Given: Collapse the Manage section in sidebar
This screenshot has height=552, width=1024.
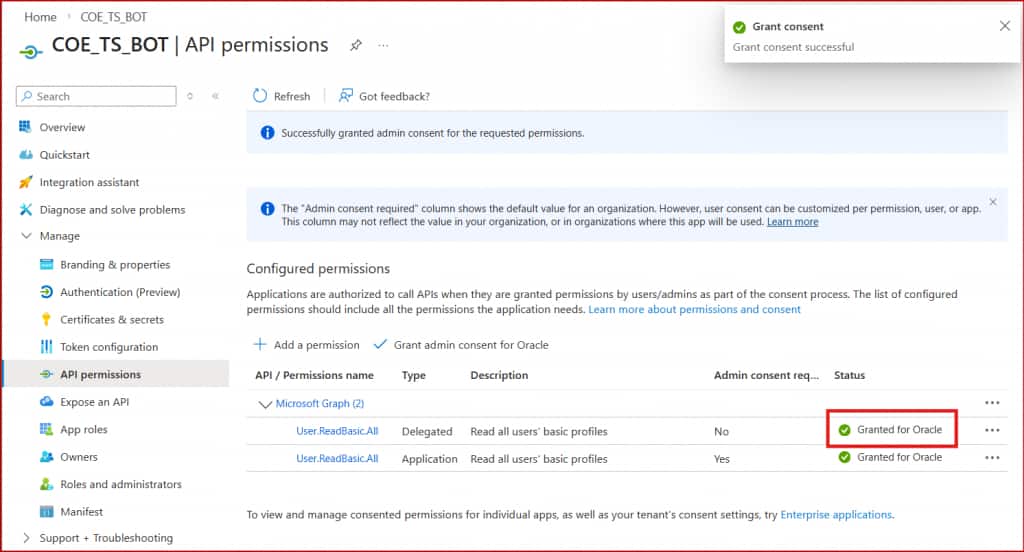Looking at the screenshot, I should [x=26, y=236].
